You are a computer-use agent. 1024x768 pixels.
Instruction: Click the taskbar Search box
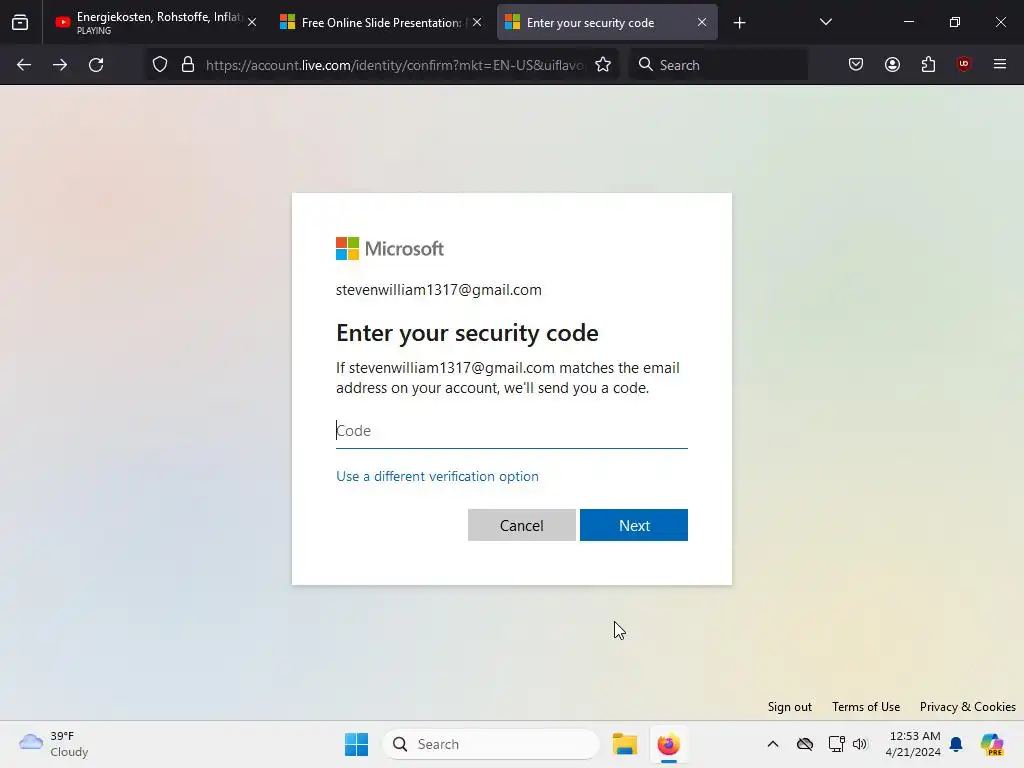(x=491, y=744)
